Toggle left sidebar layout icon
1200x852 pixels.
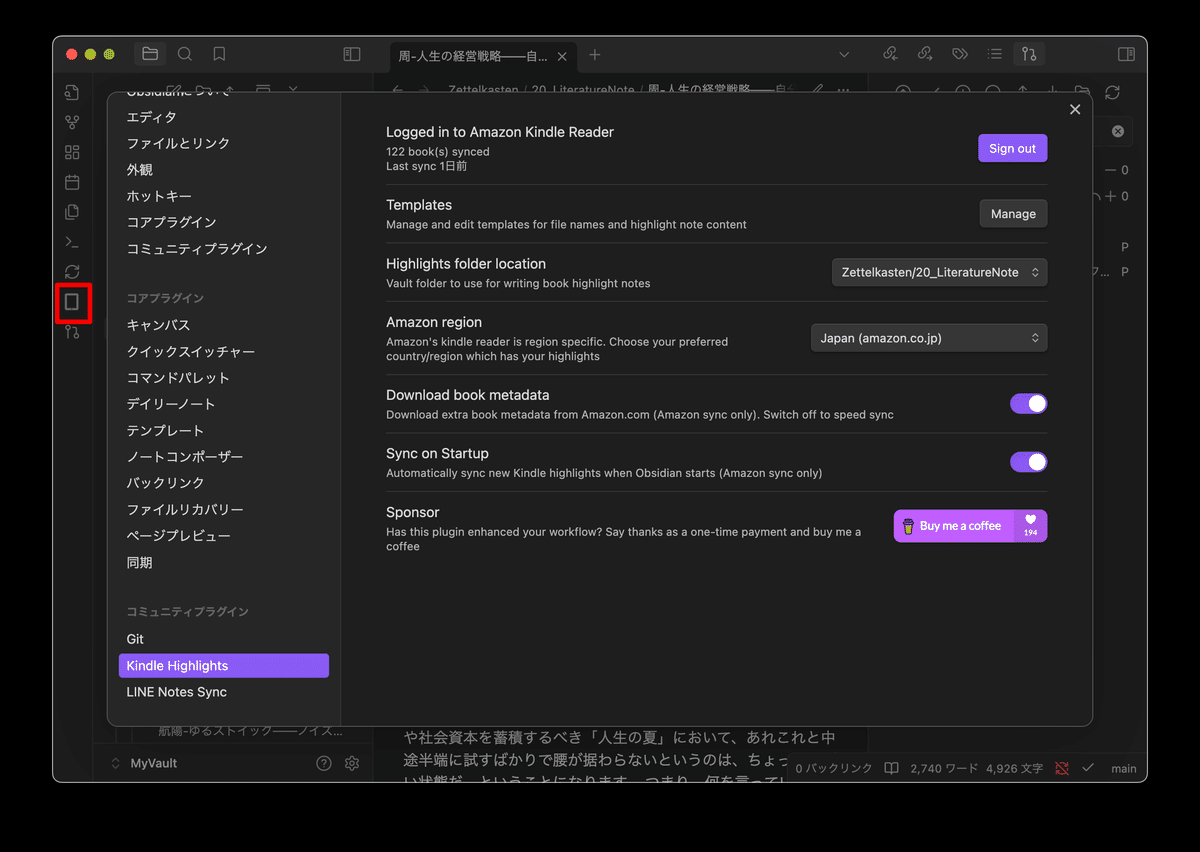tap(352, 54)
